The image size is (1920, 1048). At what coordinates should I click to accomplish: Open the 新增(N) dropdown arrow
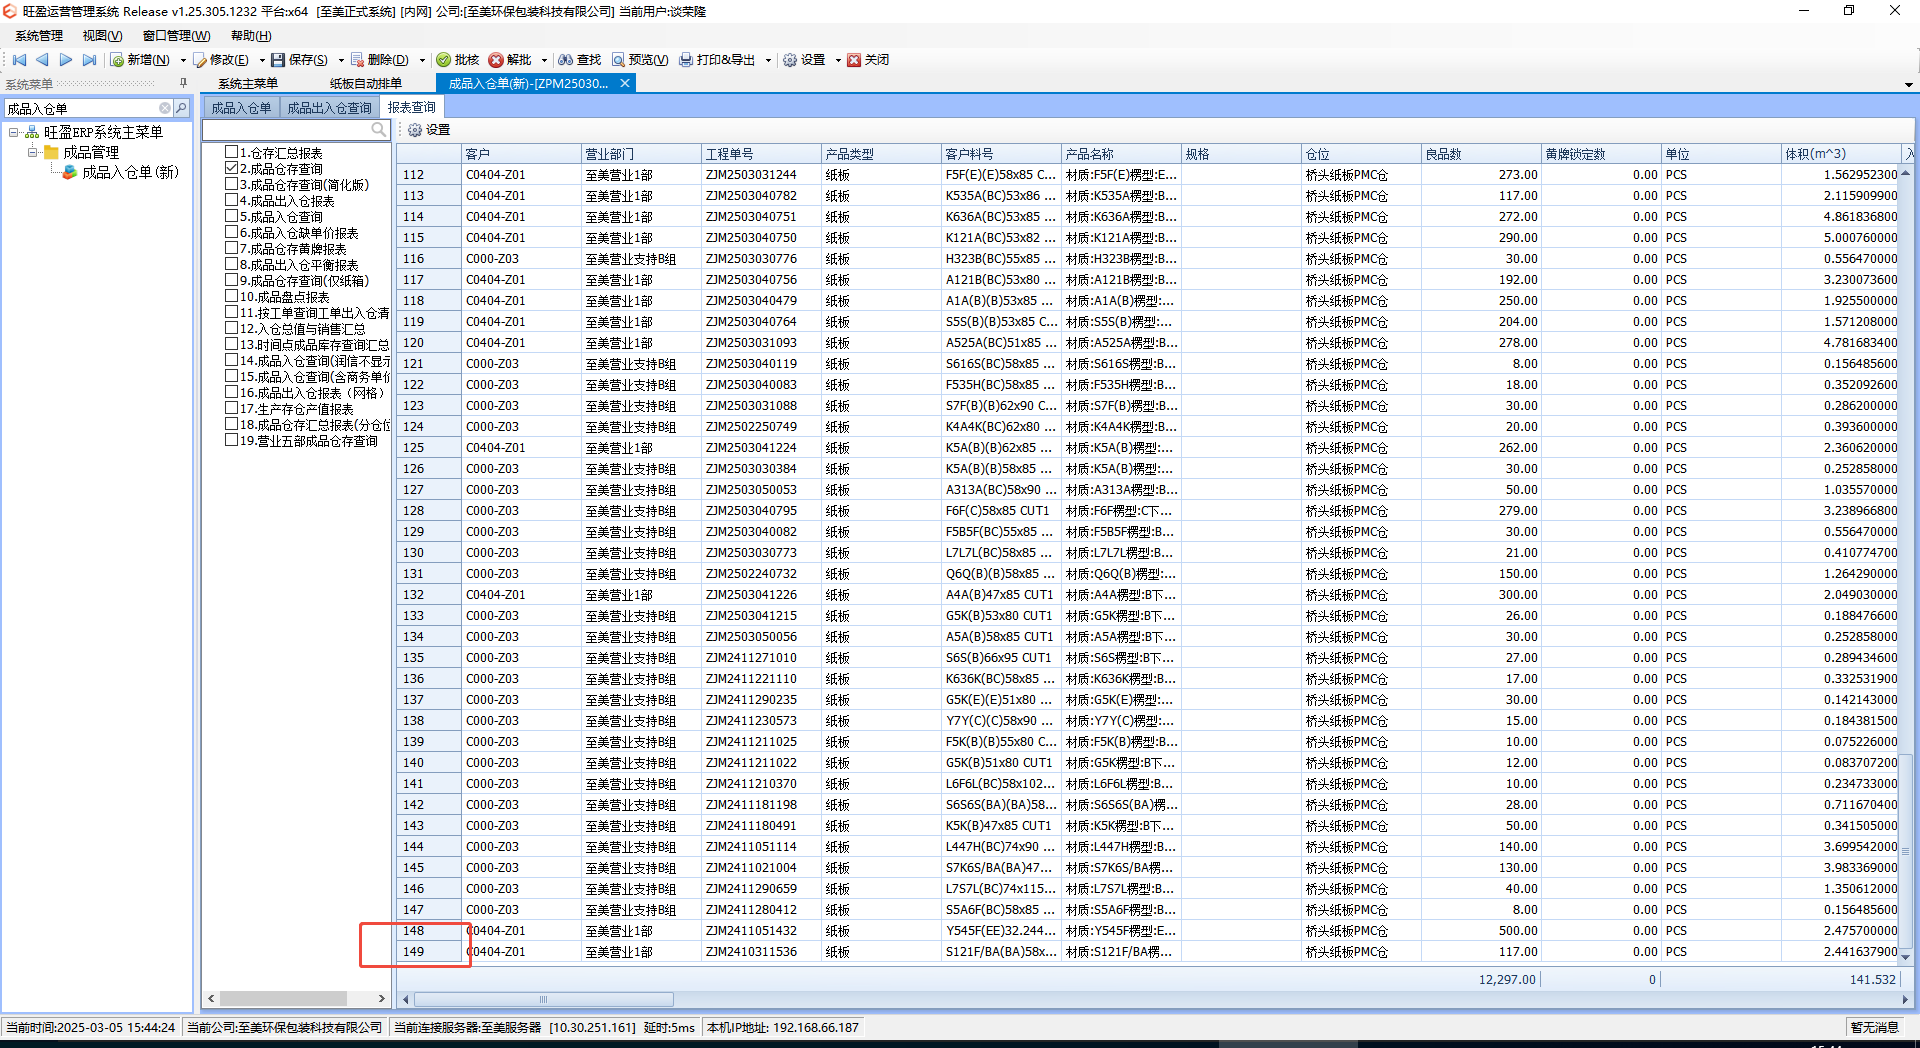coord(183,60)
